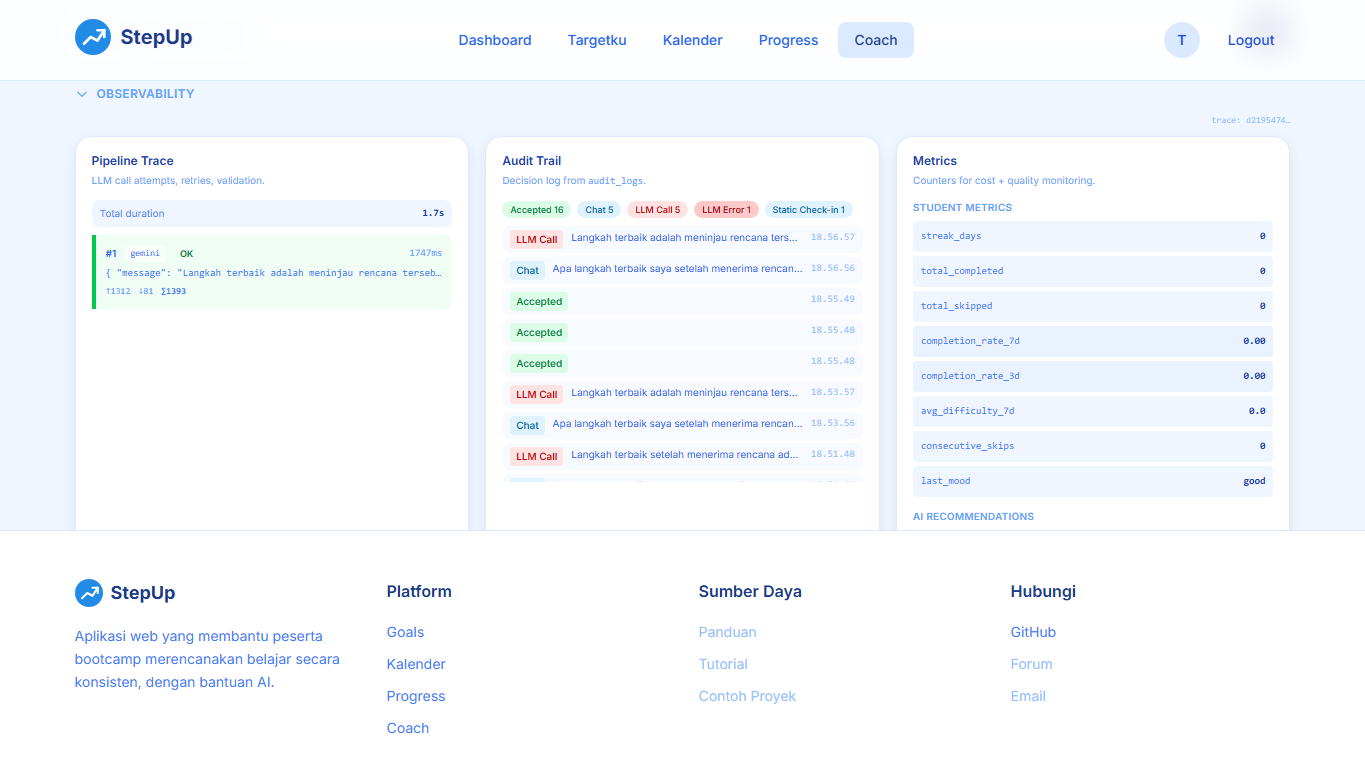Filter audit trail by Static Check-in 1
Image resolution: width=1365 pixels, height=768 pixels.
tap(808, 210)
